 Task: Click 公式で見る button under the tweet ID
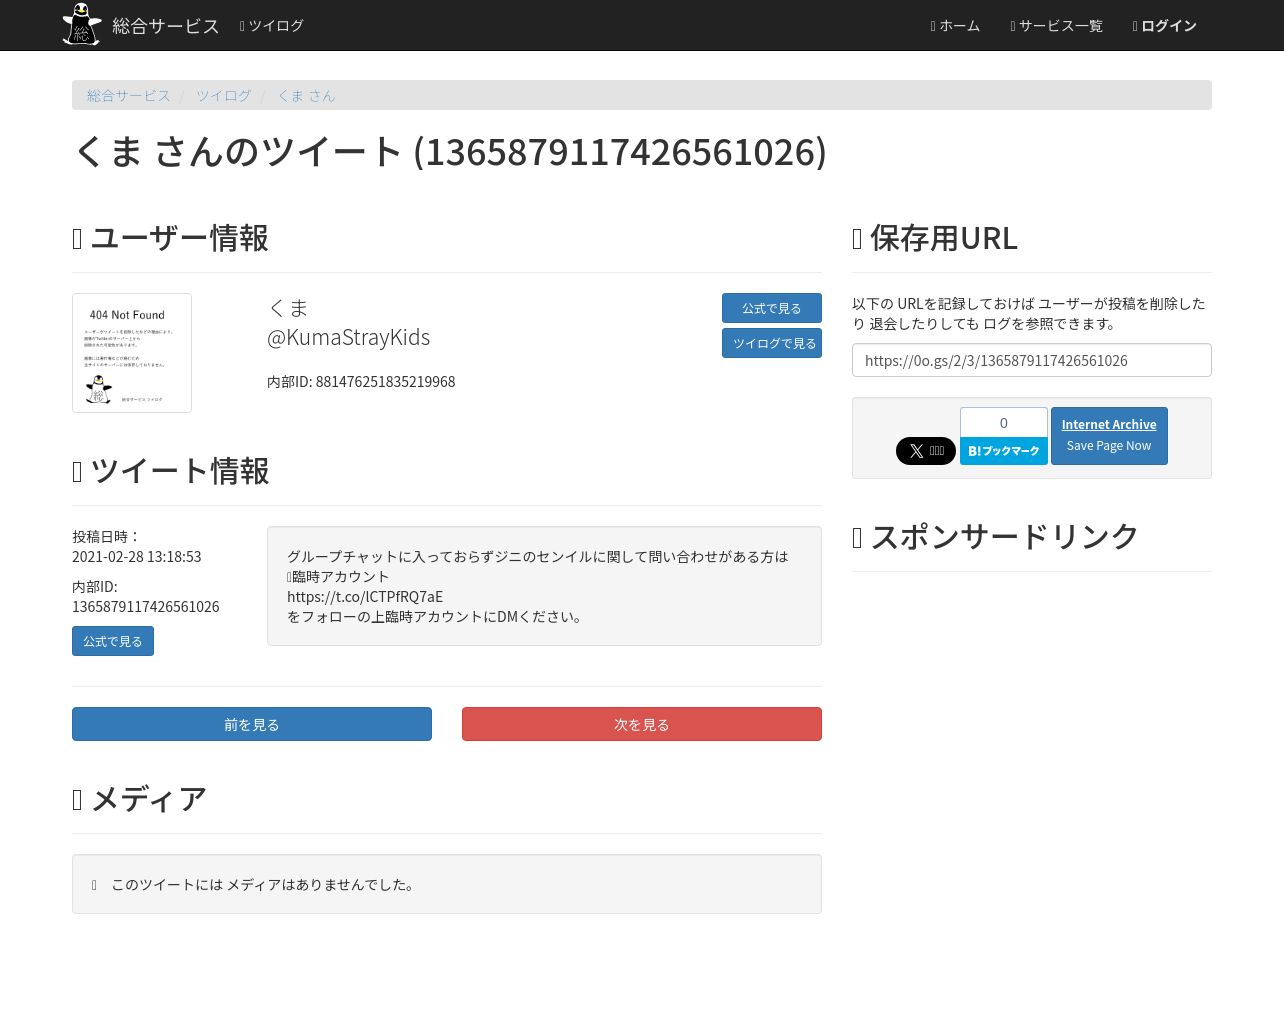pyautogui.click(x=113, y=641)
